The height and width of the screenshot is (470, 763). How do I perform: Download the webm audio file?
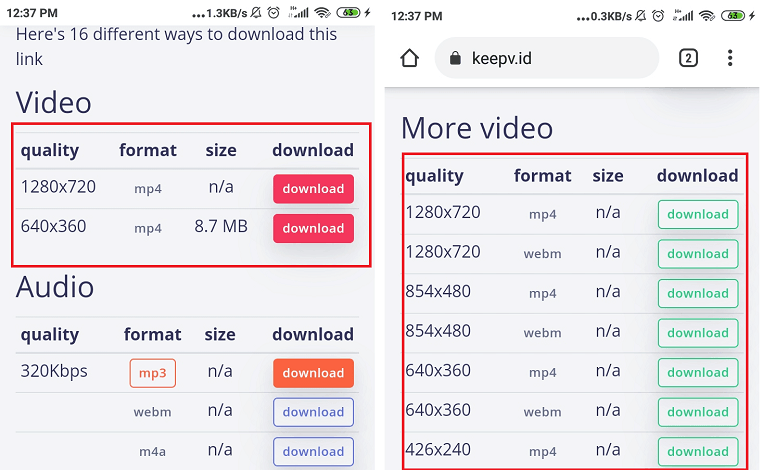(x=313, y=412)
